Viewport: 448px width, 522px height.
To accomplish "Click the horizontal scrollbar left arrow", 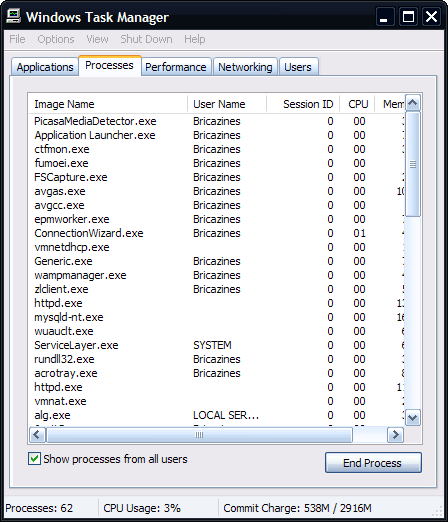I will [x=37, y=435].
